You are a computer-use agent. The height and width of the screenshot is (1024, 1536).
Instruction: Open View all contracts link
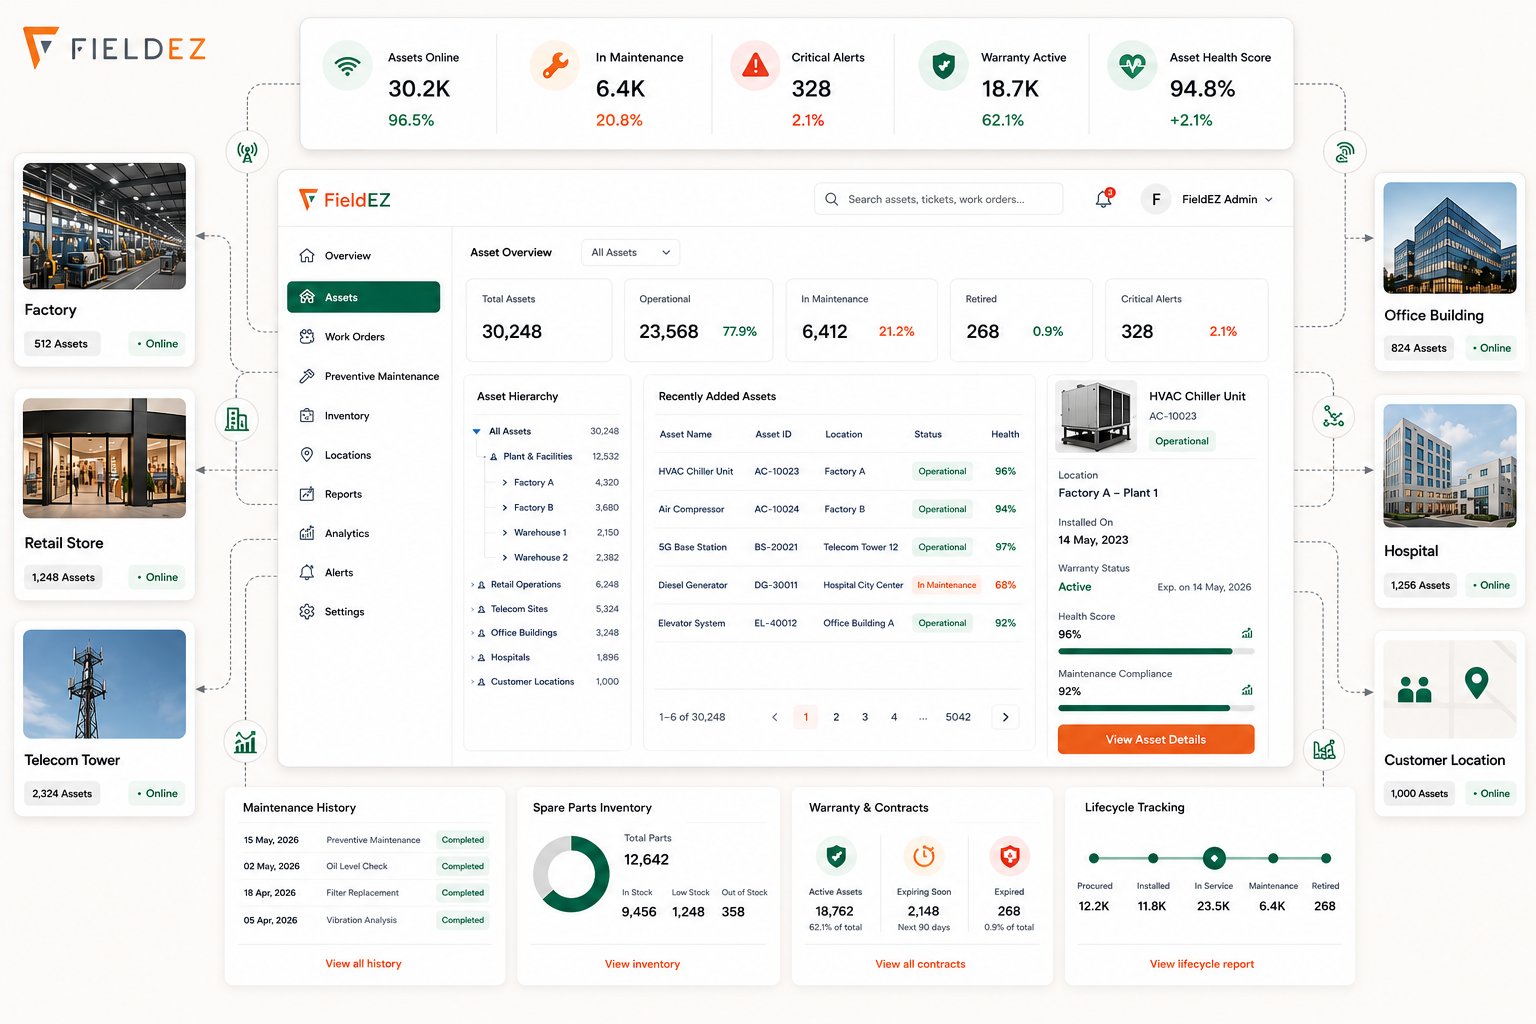pos(920,964)
